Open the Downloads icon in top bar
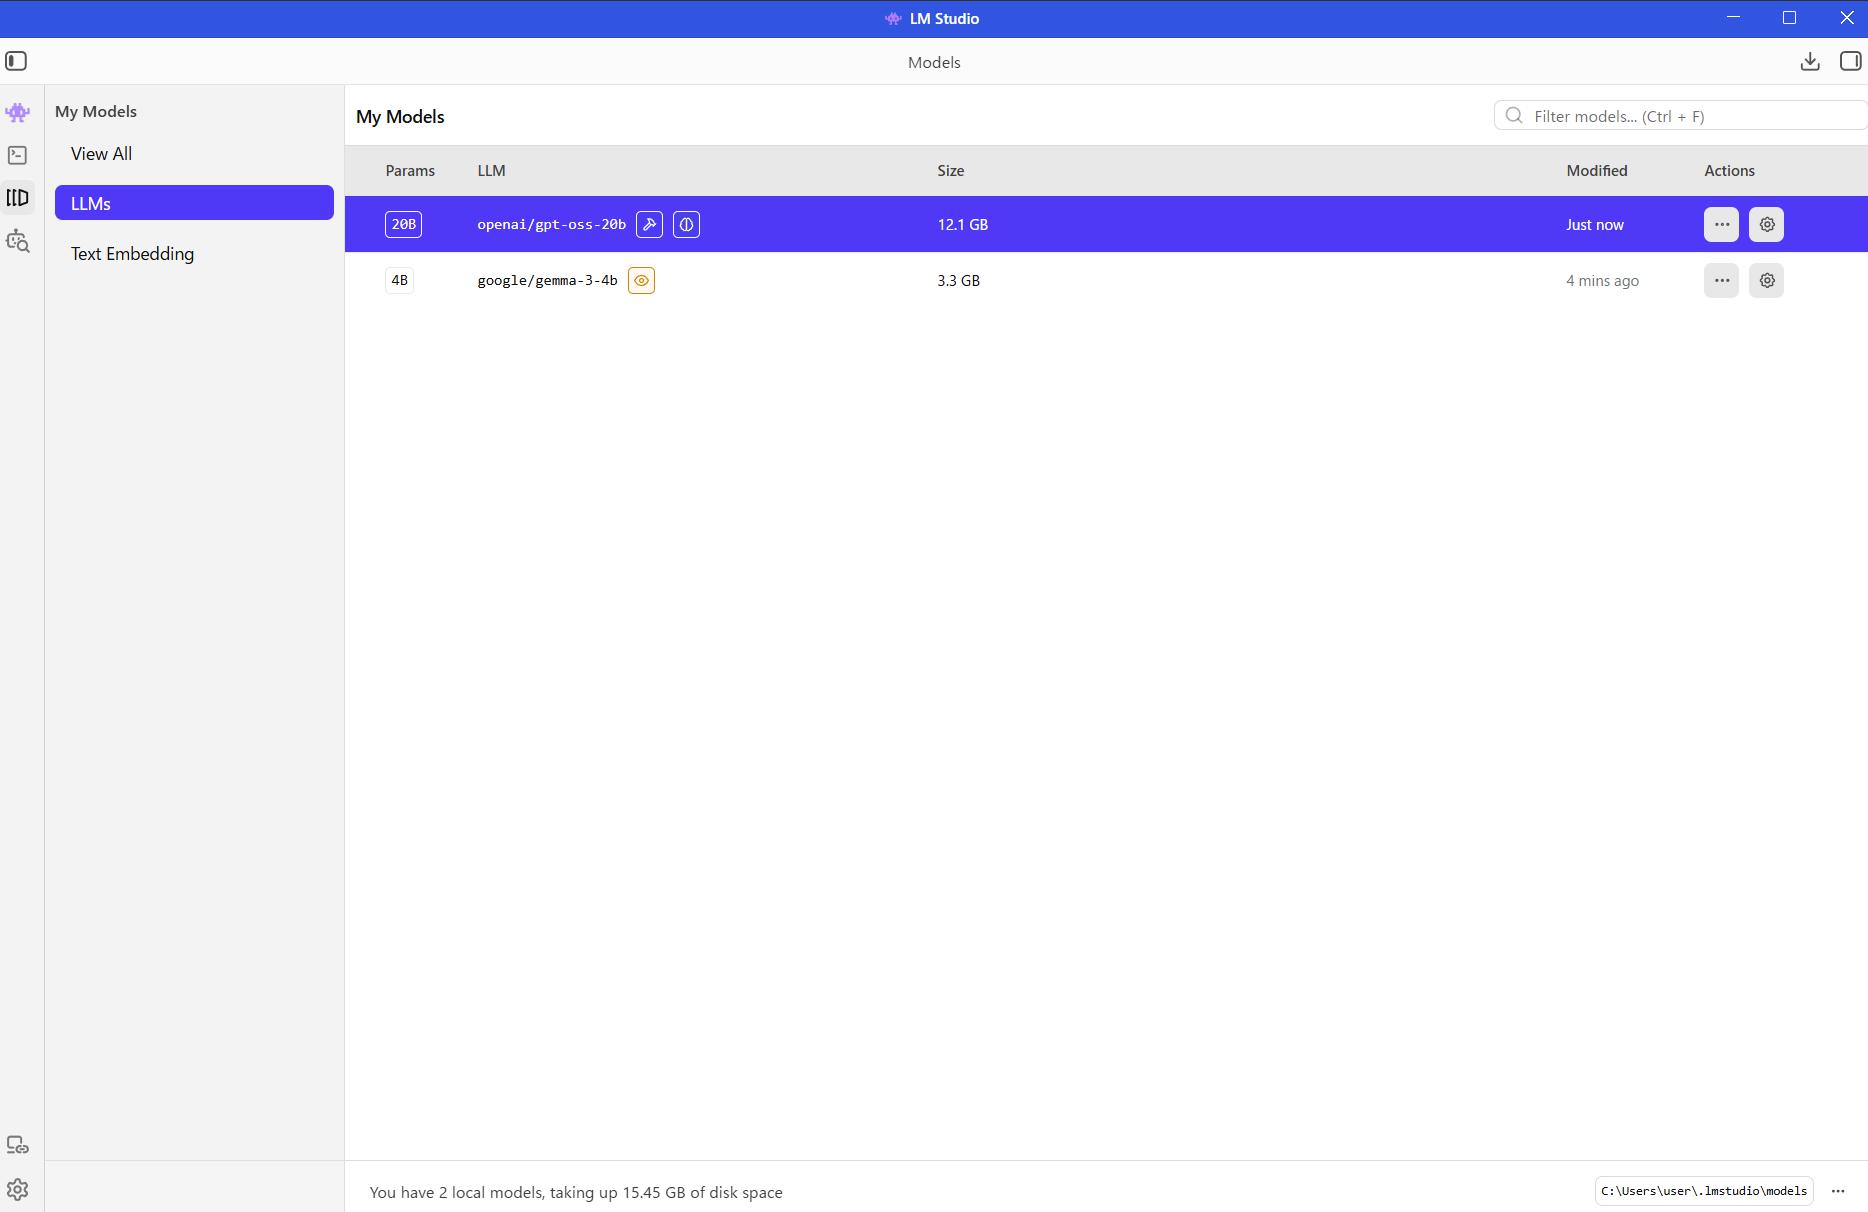 pos(1809,62)
